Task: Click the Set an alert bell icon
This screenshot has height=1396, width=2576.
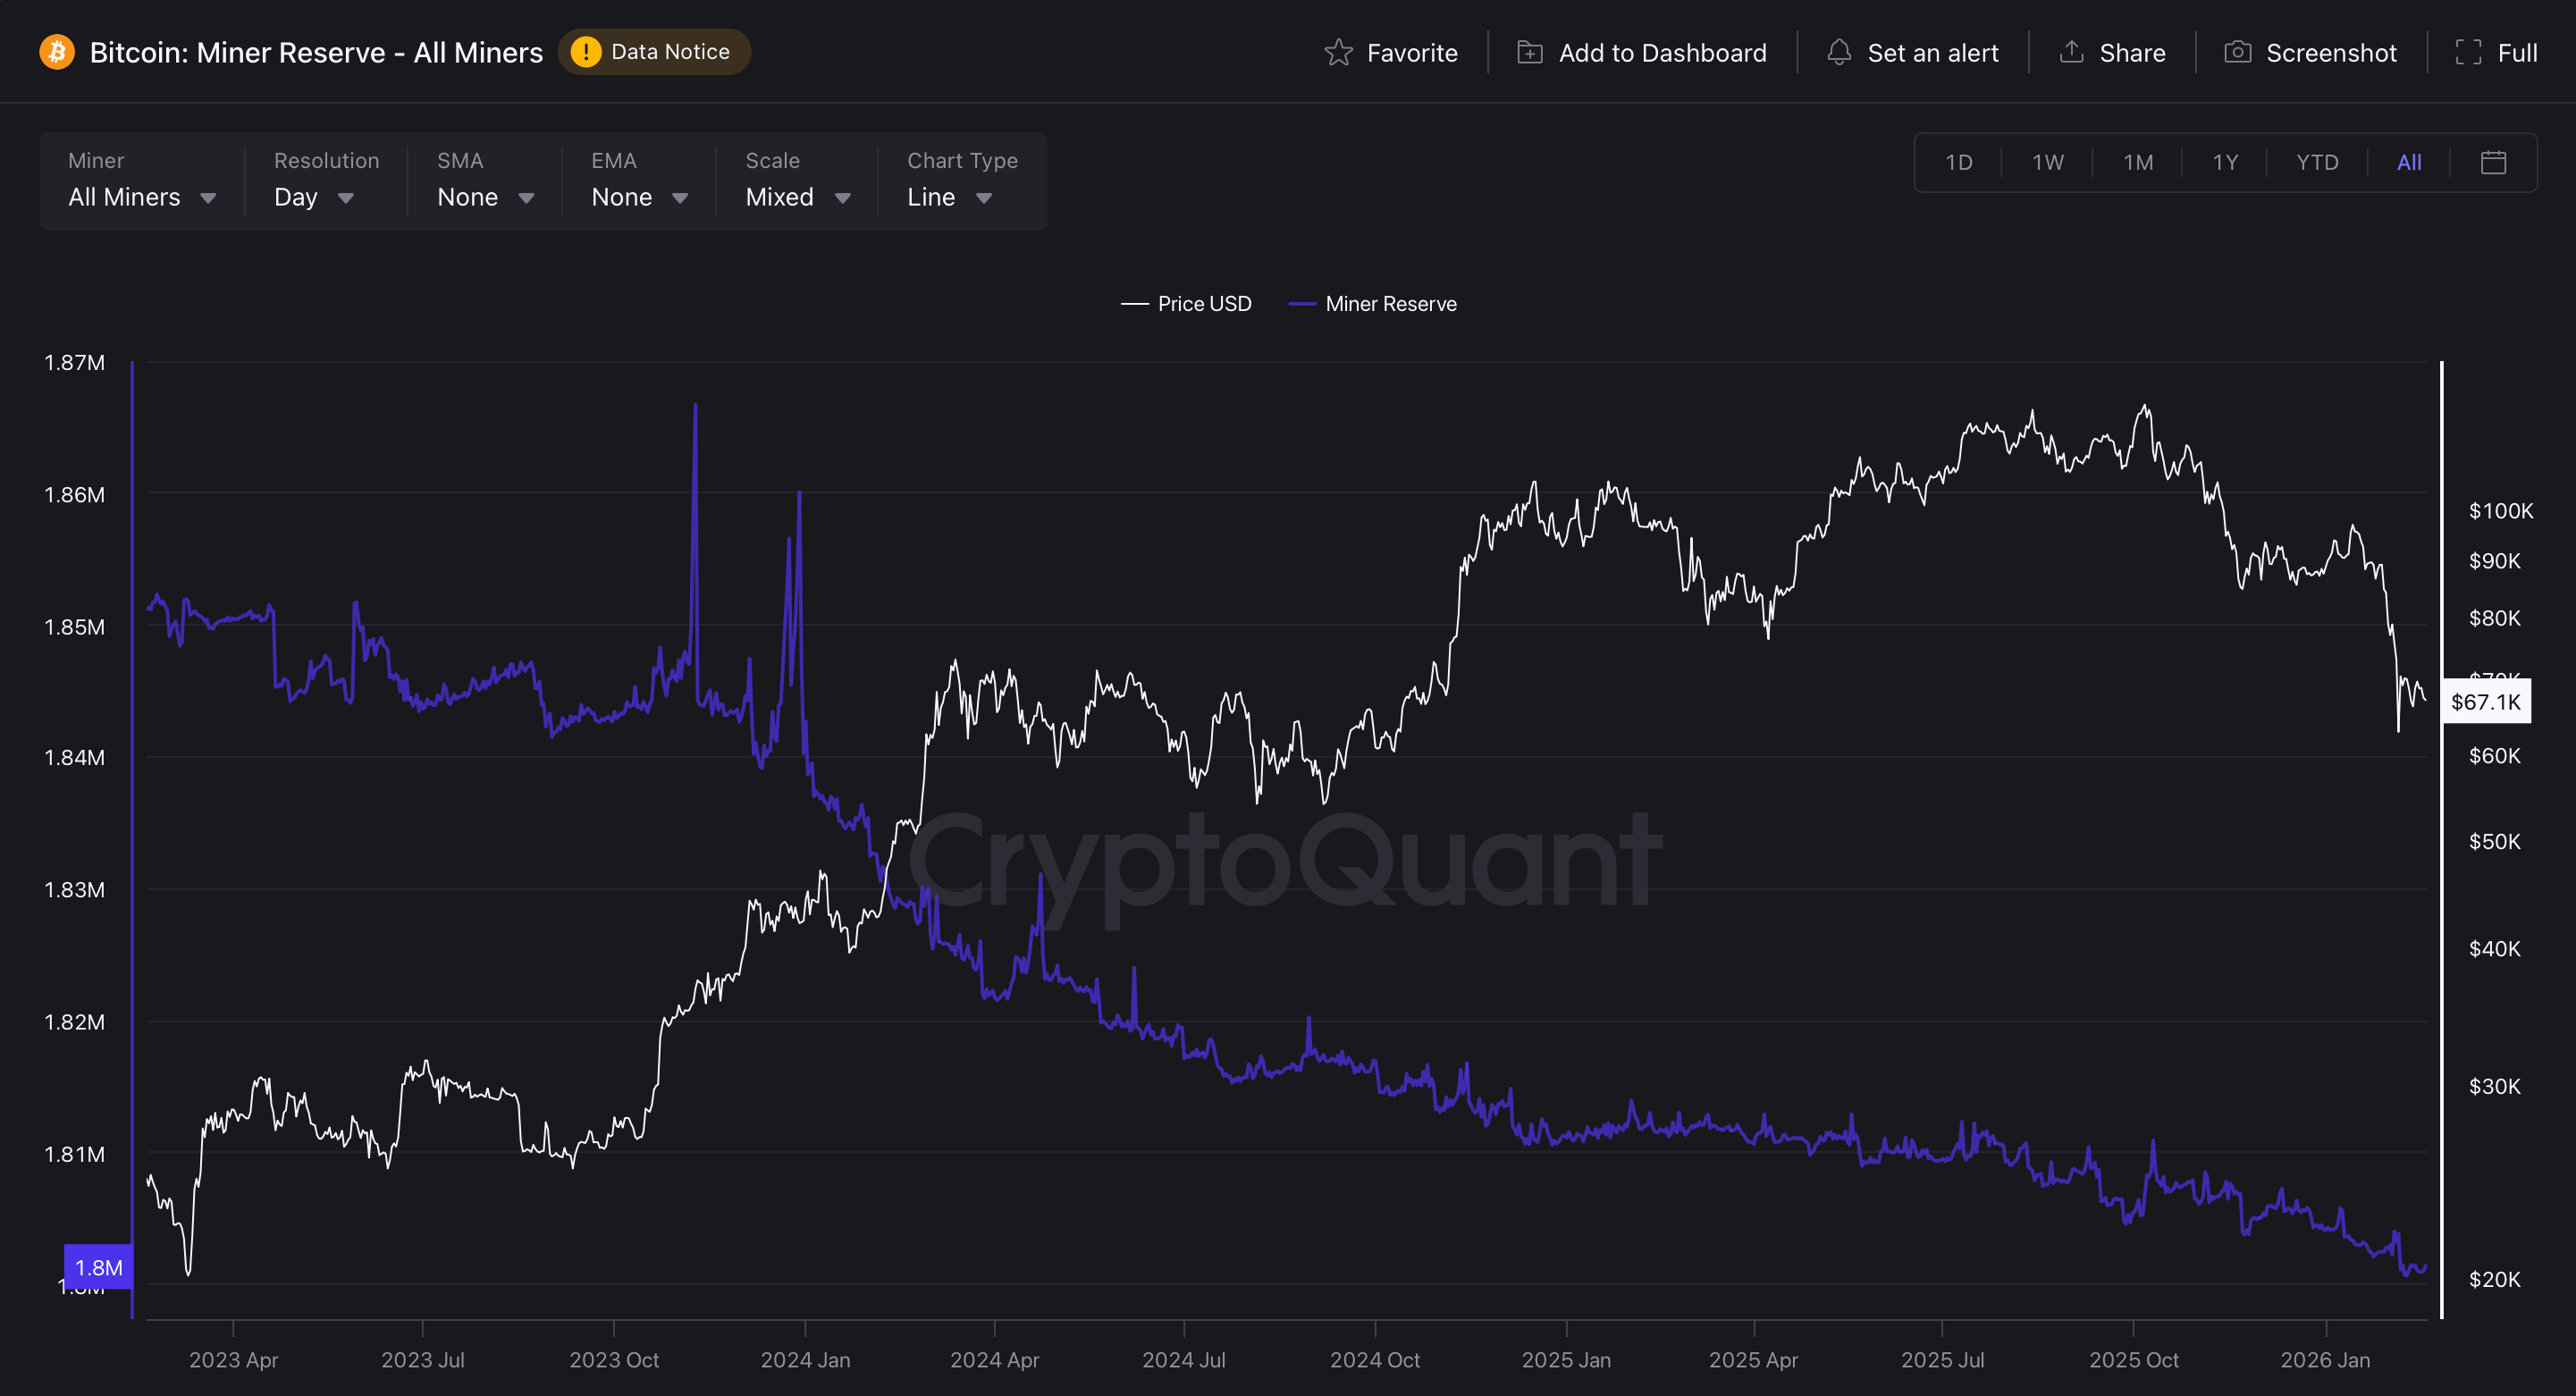Action: (x=1839, y=53)
